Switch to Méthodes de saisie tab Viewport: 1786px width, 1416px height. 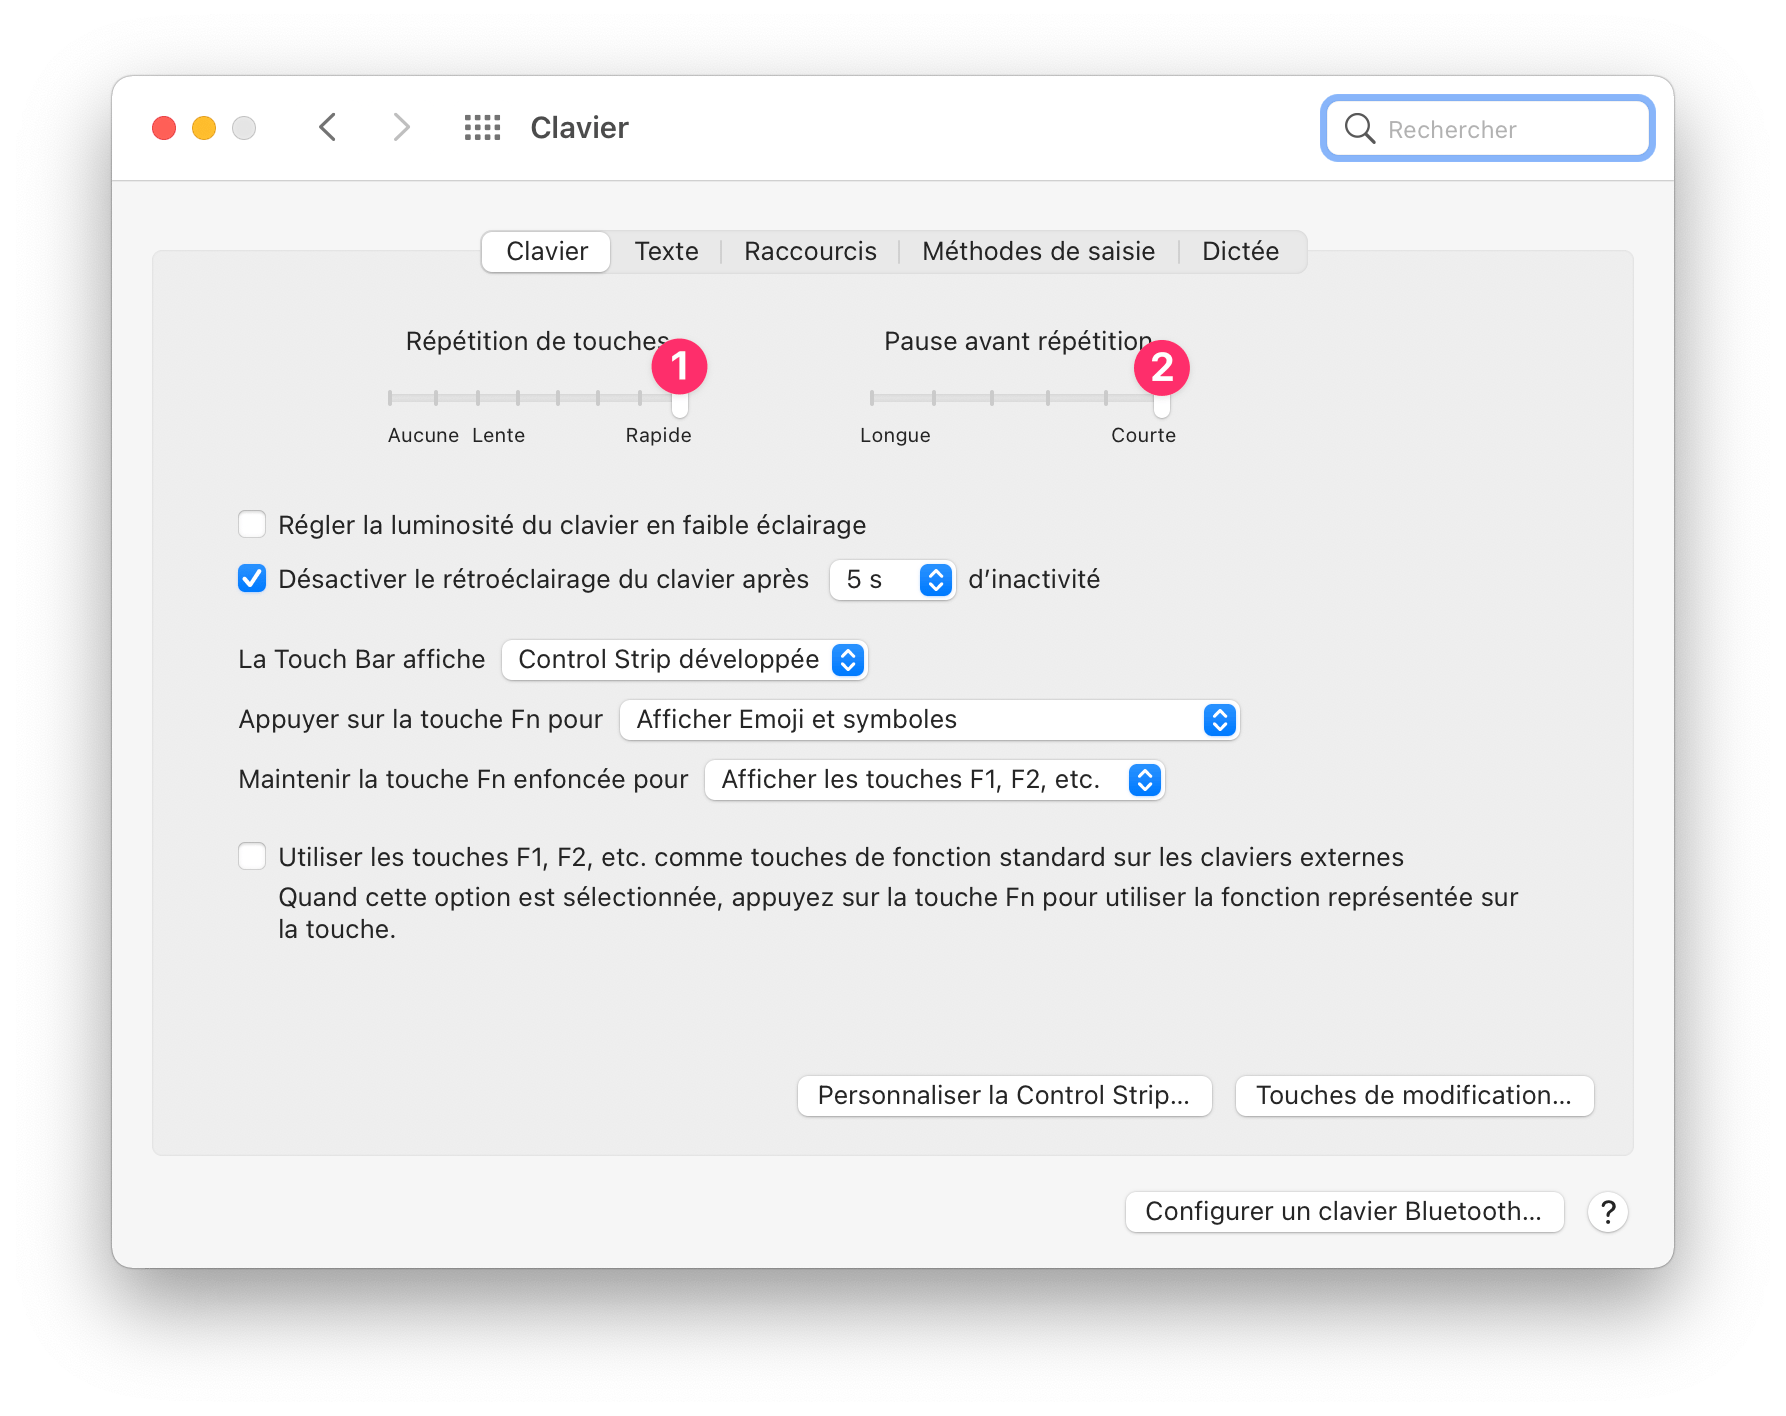pyautogui.click(x=1038, y=252)
